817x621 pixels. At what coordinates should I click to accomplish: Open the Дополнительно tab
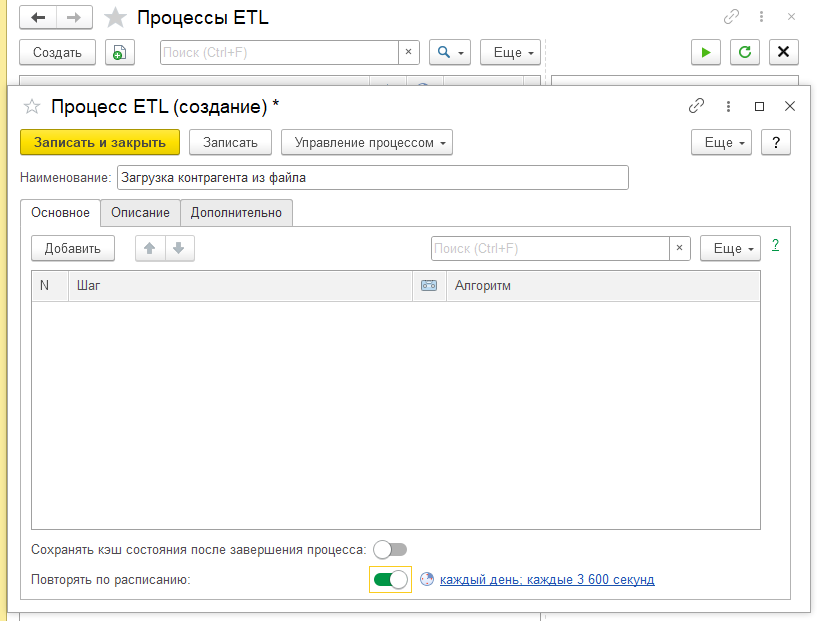coord(237,212)
